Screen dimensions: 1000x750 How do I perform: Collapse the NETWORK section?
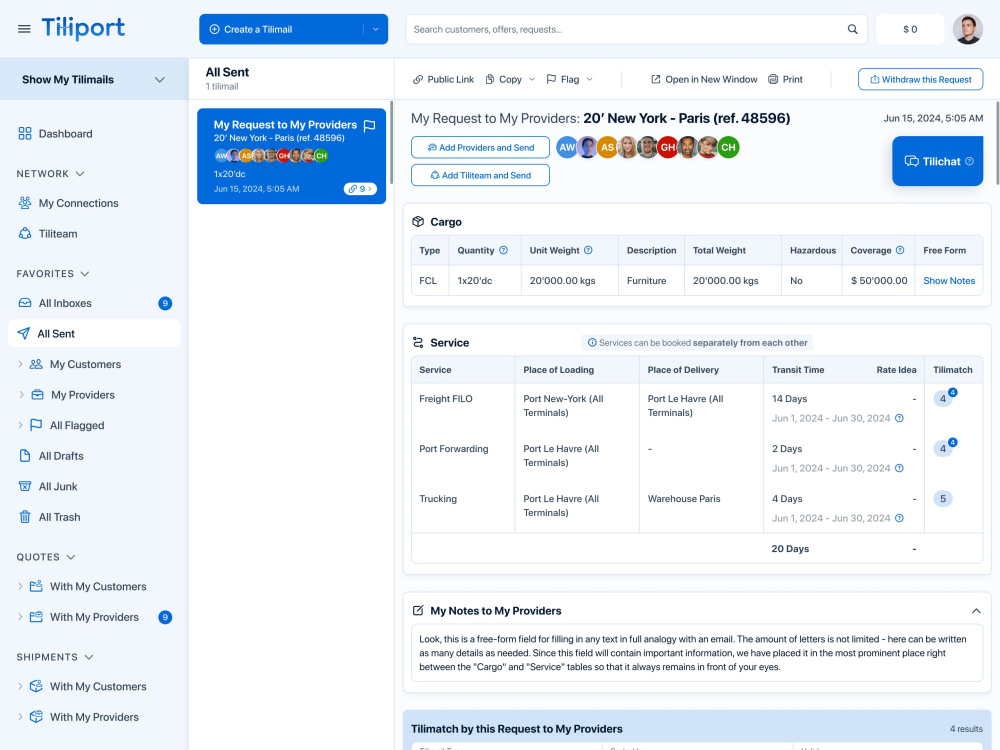80,173
